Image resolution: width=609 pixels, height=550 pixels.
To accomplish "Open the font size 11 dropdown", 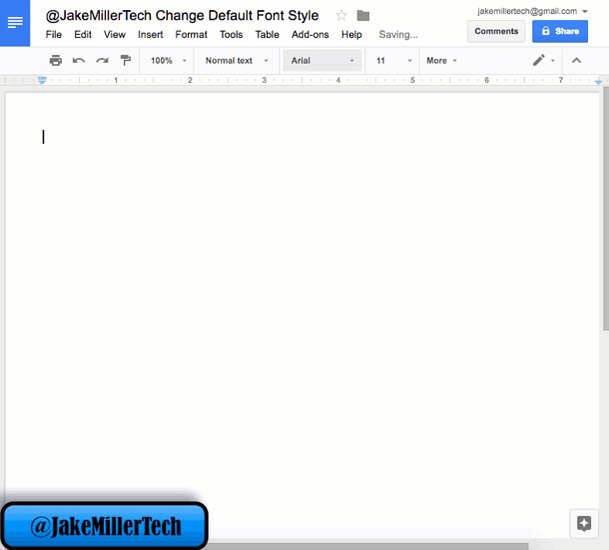I will click(x=393, y=61).
